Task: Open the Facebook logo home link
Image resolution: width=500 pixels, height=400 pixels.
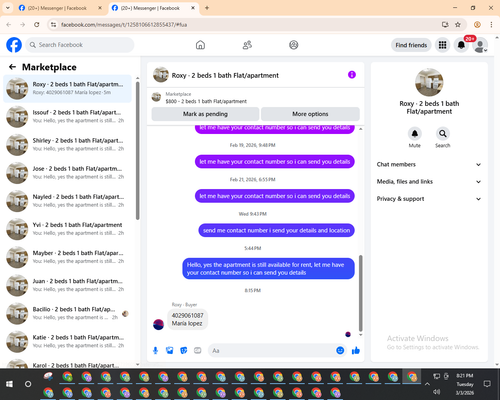Action: coord(14,45)
